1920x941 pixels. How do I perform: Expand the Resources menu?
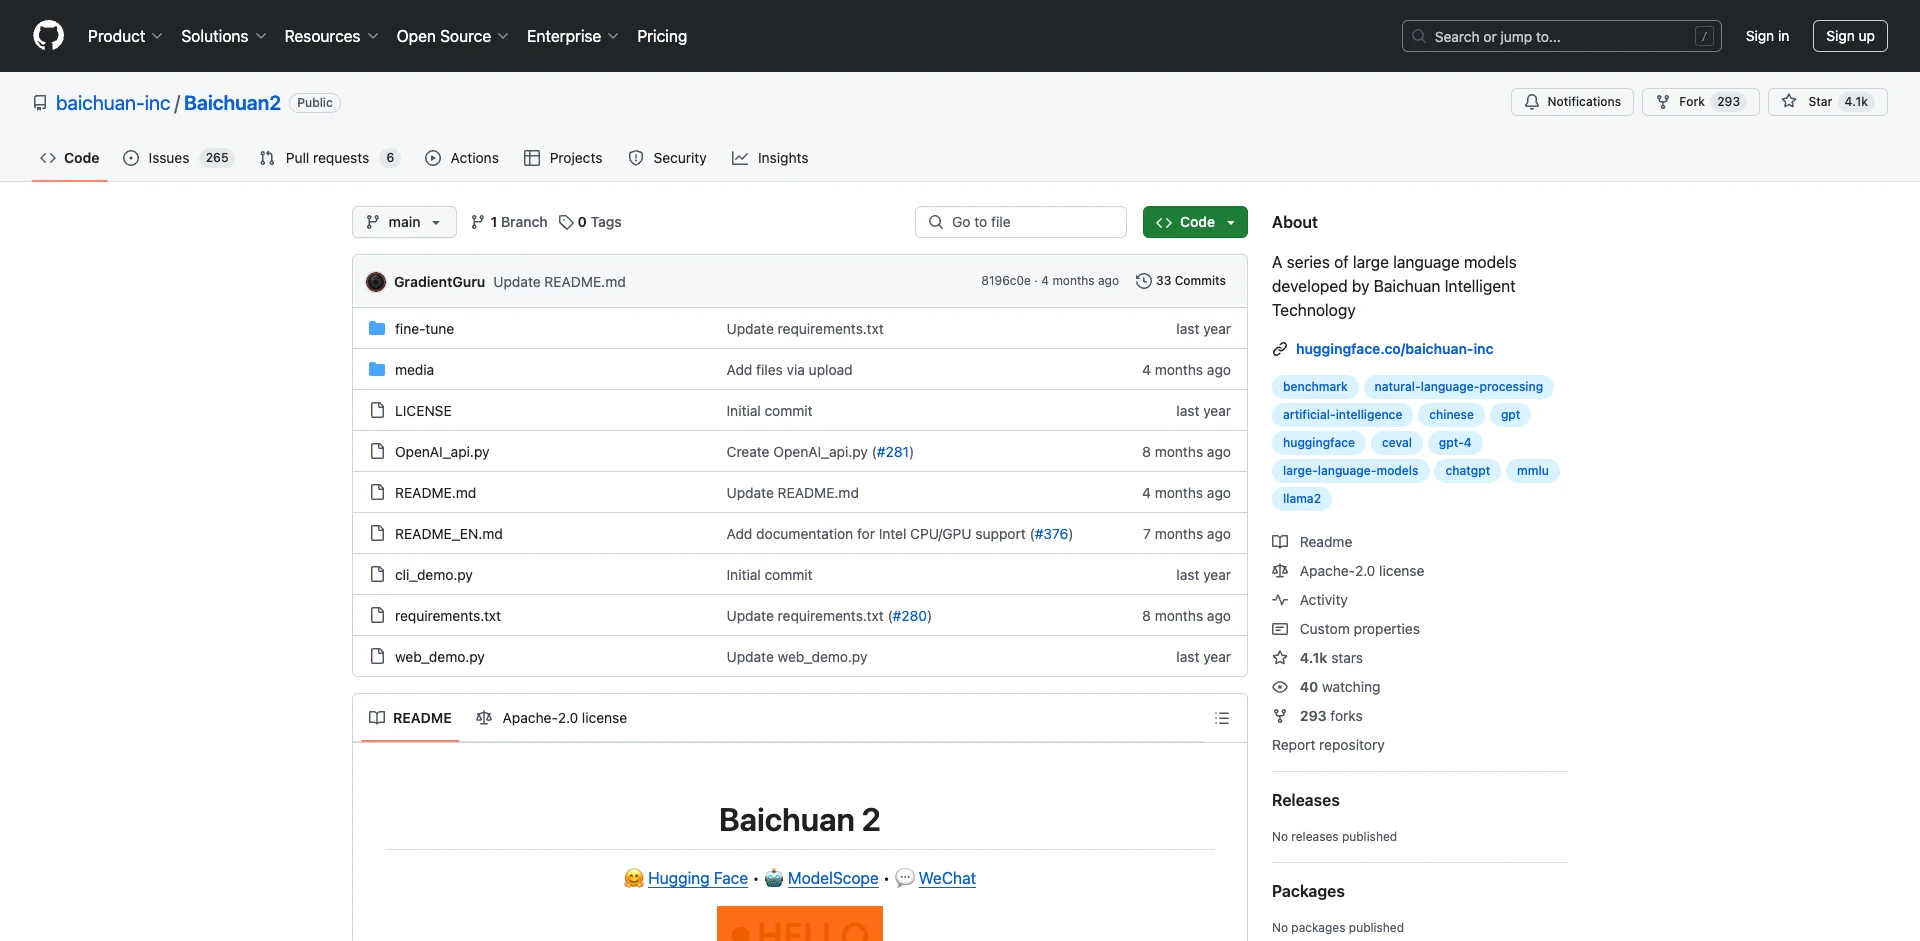tap(331, 36)
